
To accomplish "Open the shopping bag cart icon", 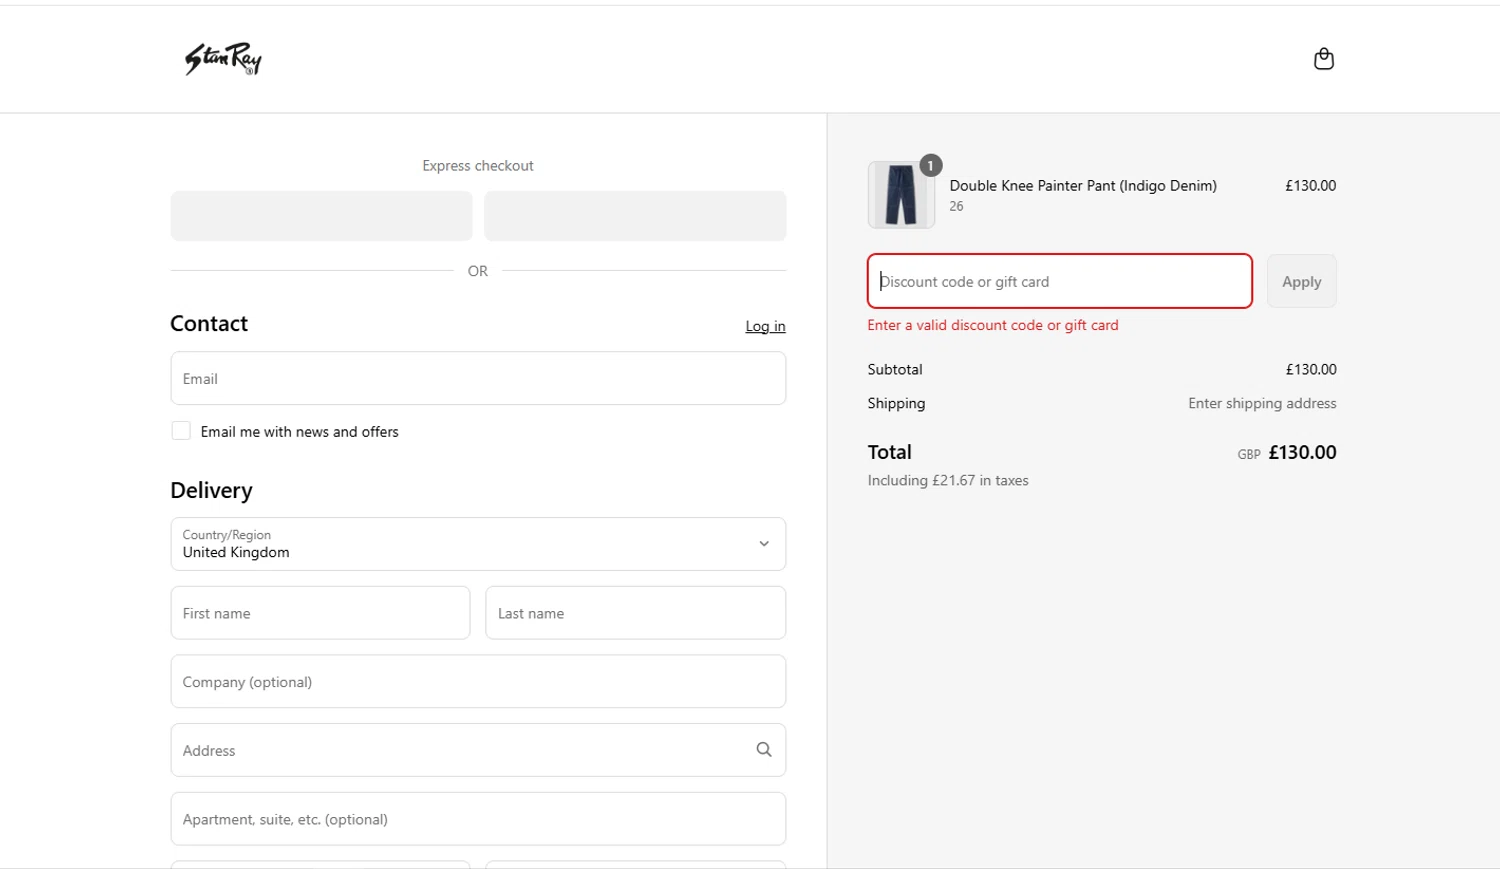I will tap(1323, 59).
